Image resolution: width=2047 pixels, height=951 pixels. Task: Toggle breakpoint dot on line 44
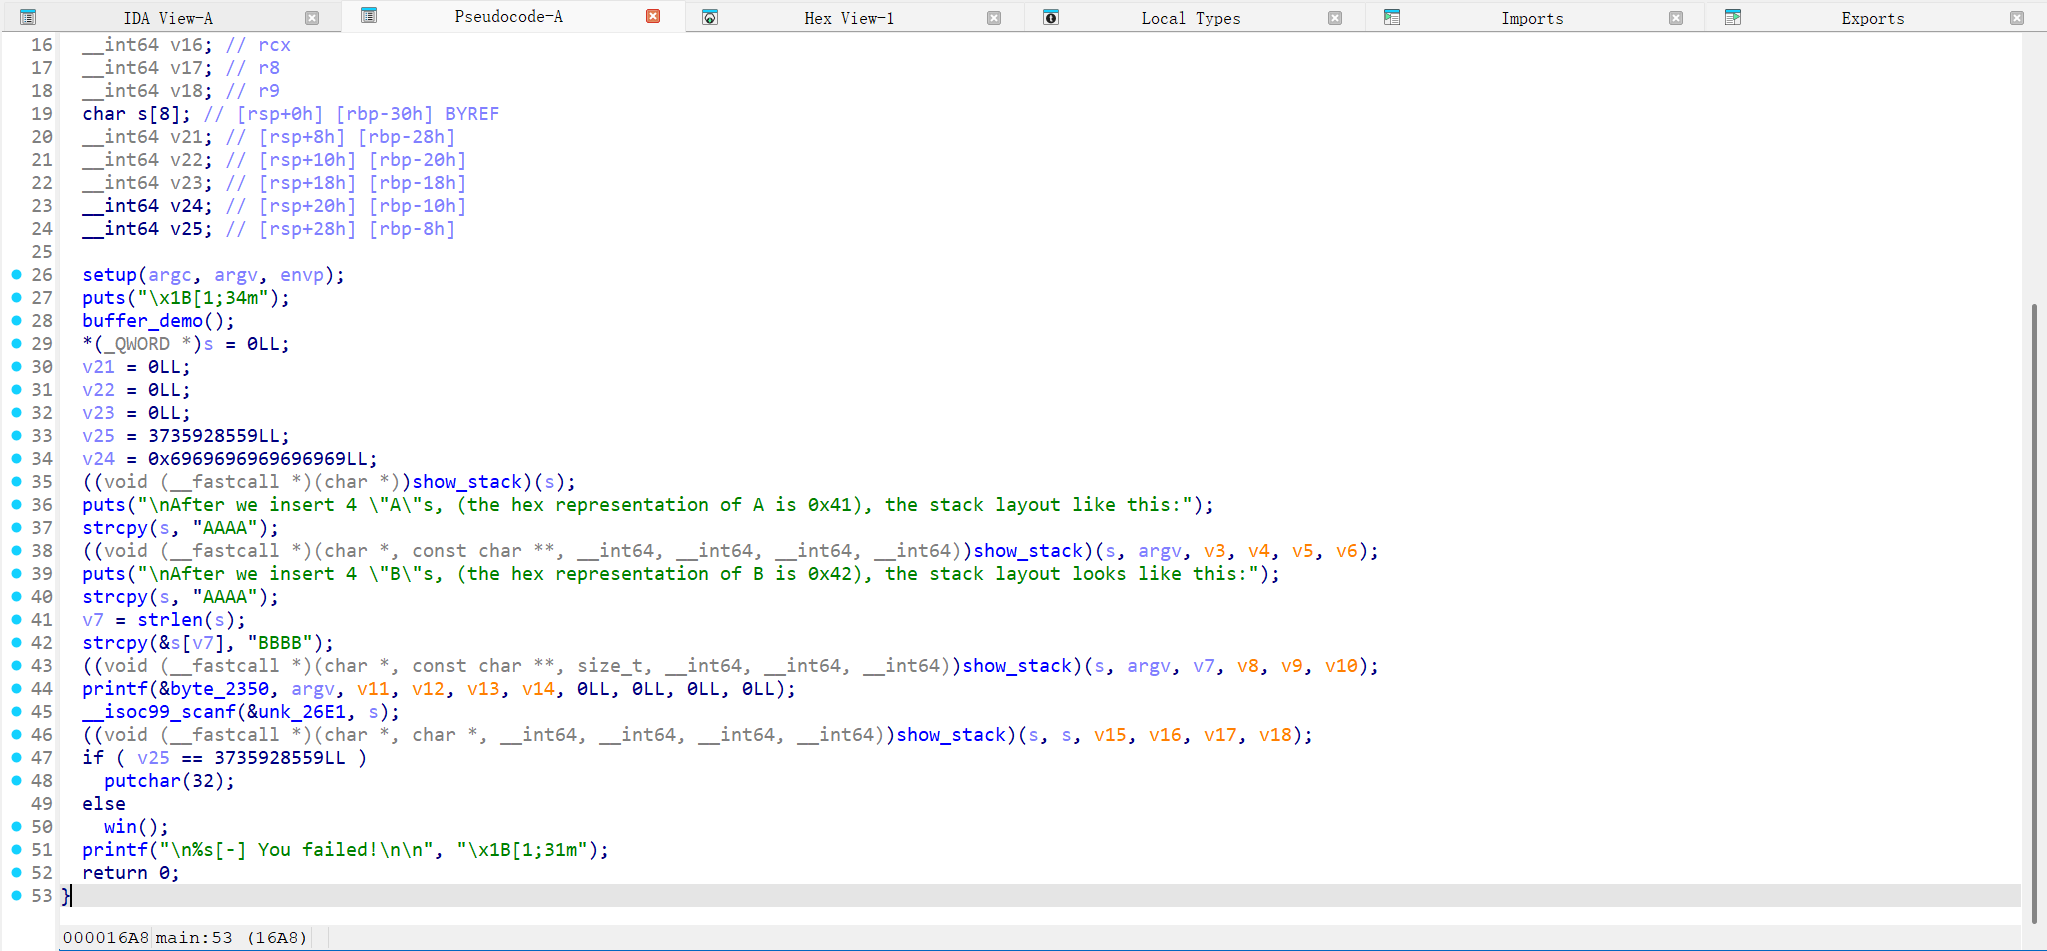(16, 689)
